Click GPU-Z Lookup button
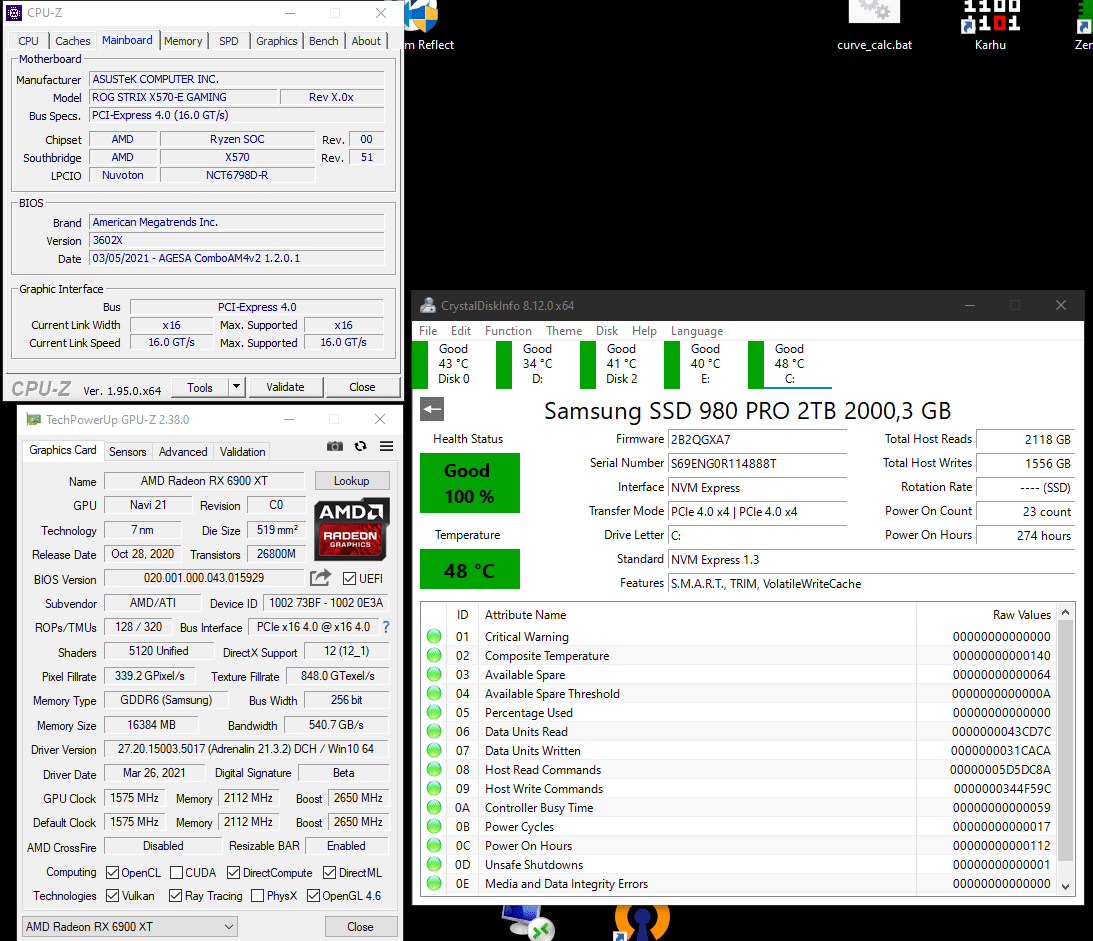Image resolution: width=1093 pixels, height=941 pixels. pos(351,481)
